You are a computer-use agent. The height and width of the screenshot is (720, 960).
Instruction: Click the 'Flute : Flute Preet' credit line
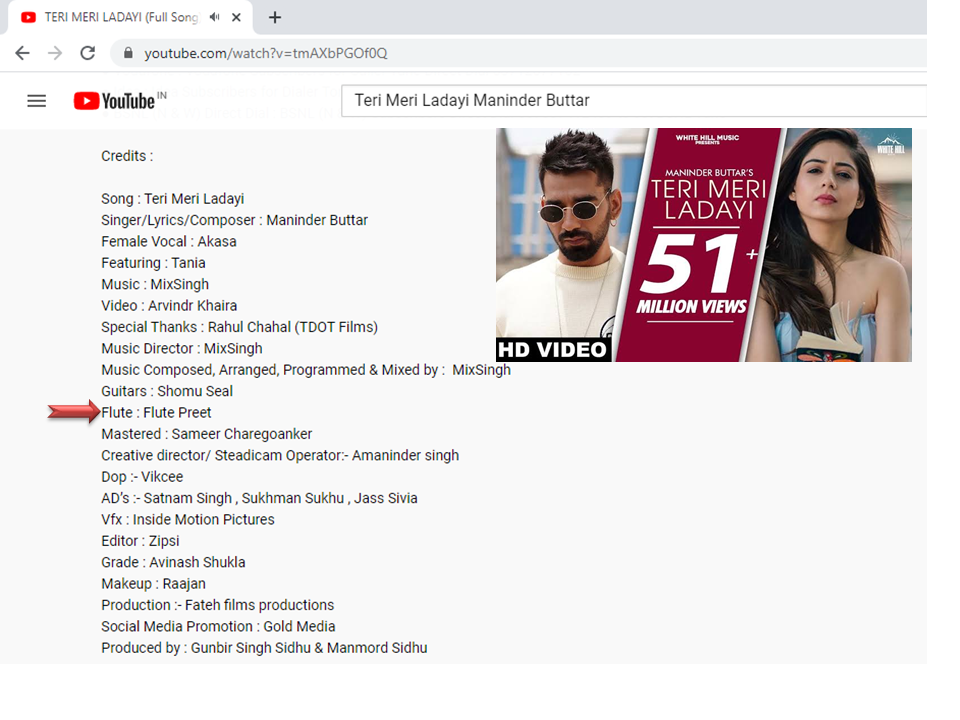(x=156, y=413)
